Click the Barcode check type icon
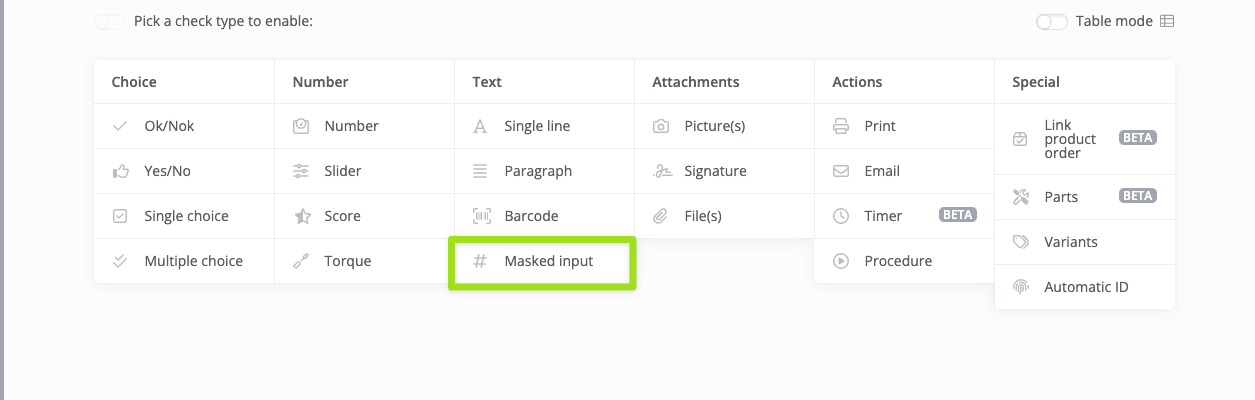 pyautogui.click(x=481, y=217)
